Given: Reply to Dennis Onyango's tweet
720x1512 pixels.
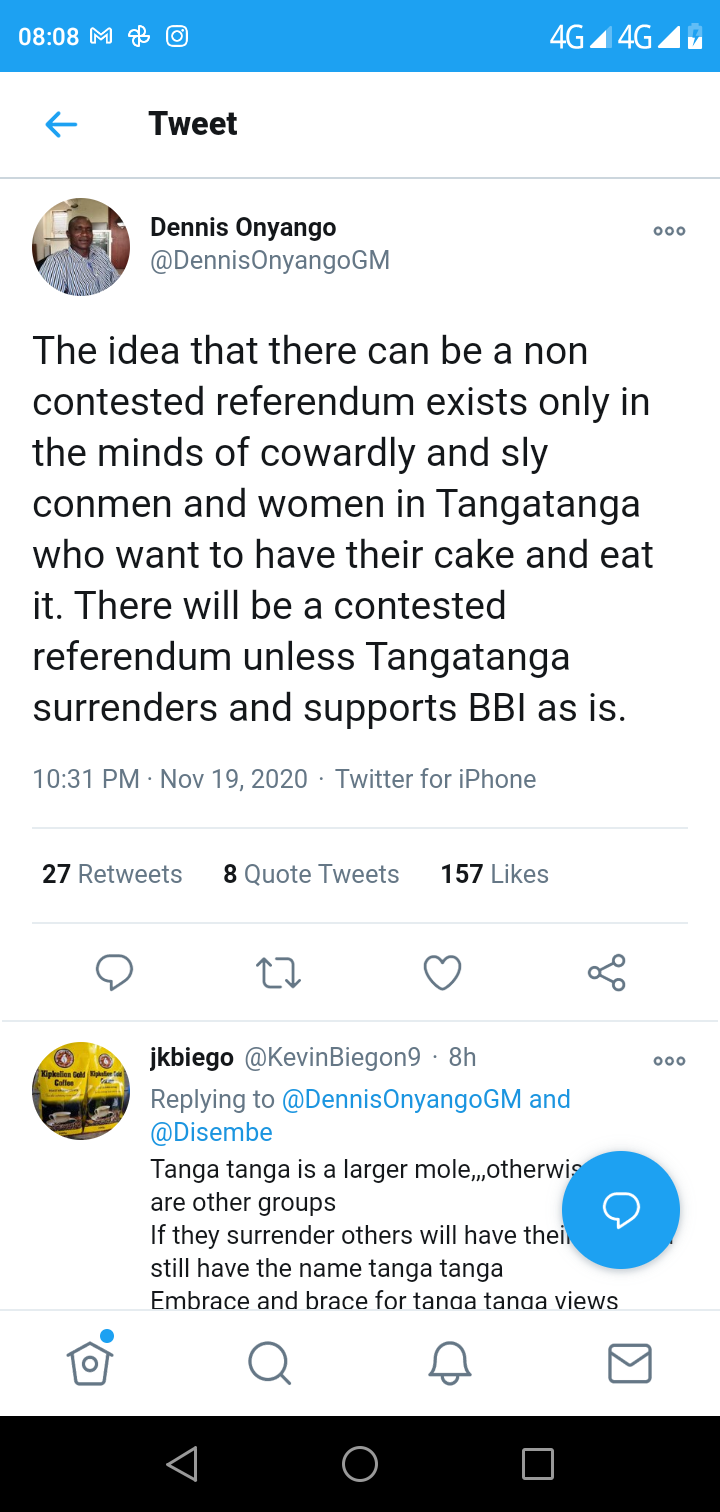Looking at the screenshot, I should click(x=114, y=972).
